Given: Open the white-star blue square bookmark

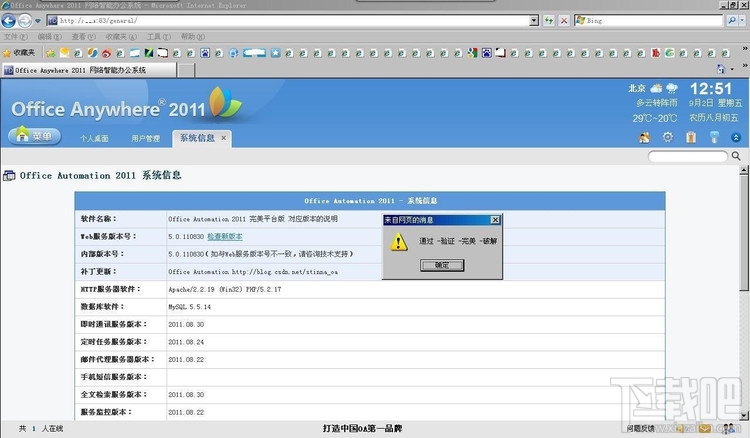Looking at the screenshot, I should point(276,53).
